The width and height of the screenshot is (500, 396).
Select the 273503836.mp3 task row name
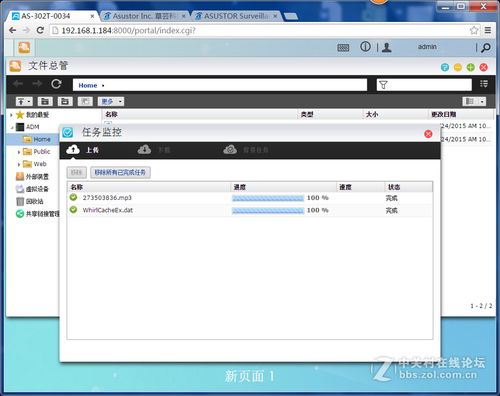[107, 198]
